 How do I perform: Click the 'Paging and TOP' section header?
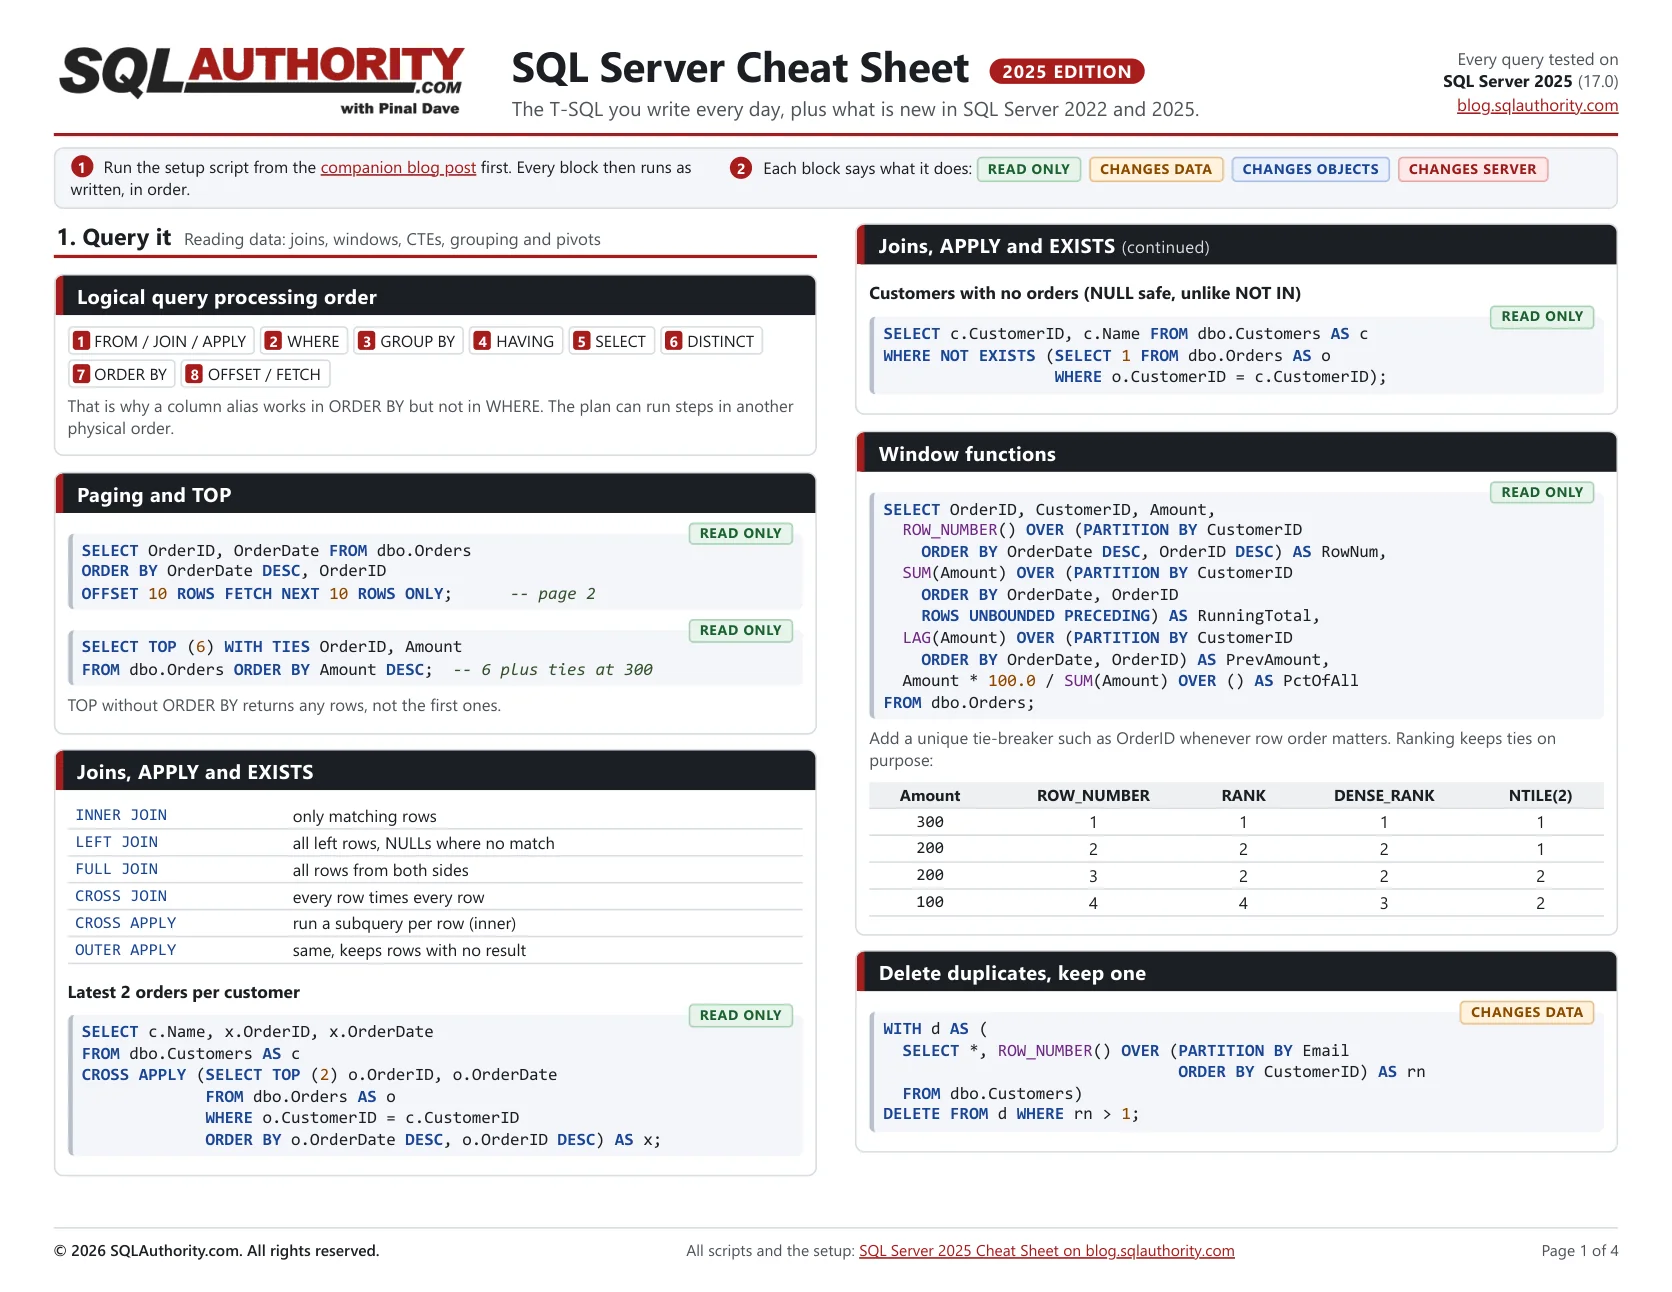coord(436,494)
